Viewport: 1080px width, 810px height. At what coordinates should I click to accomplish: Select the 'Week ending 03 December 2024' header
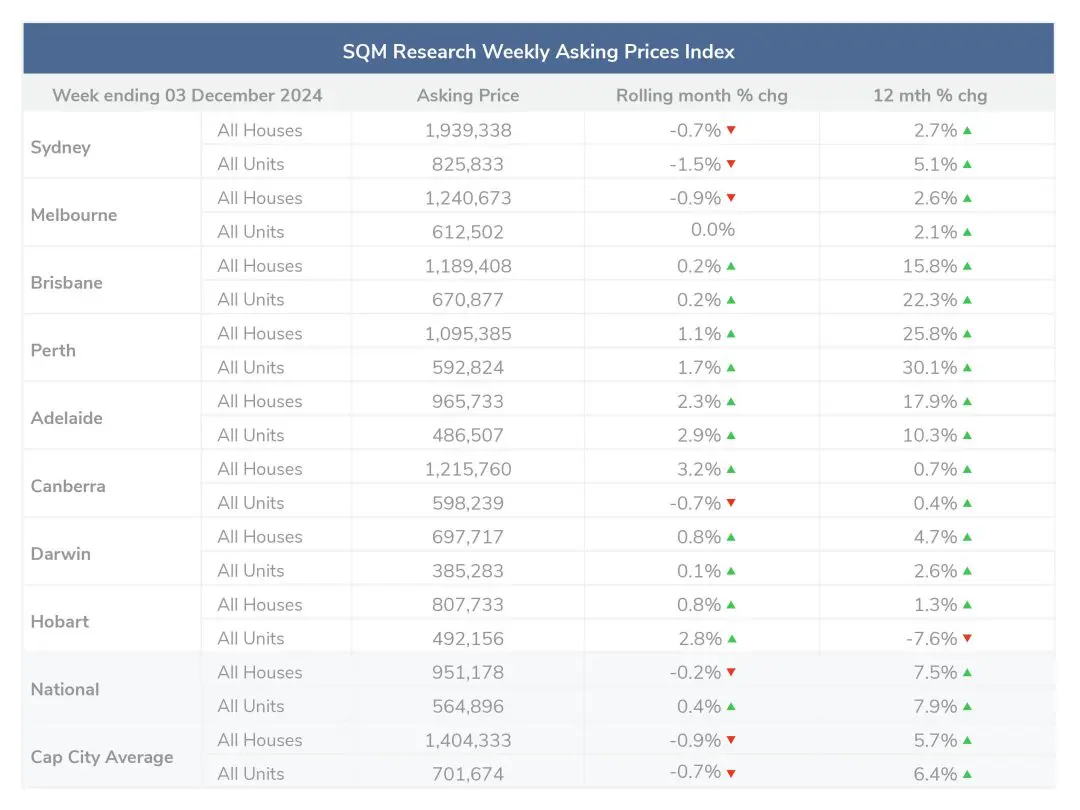pyautogui.click(x=187, y=95)
